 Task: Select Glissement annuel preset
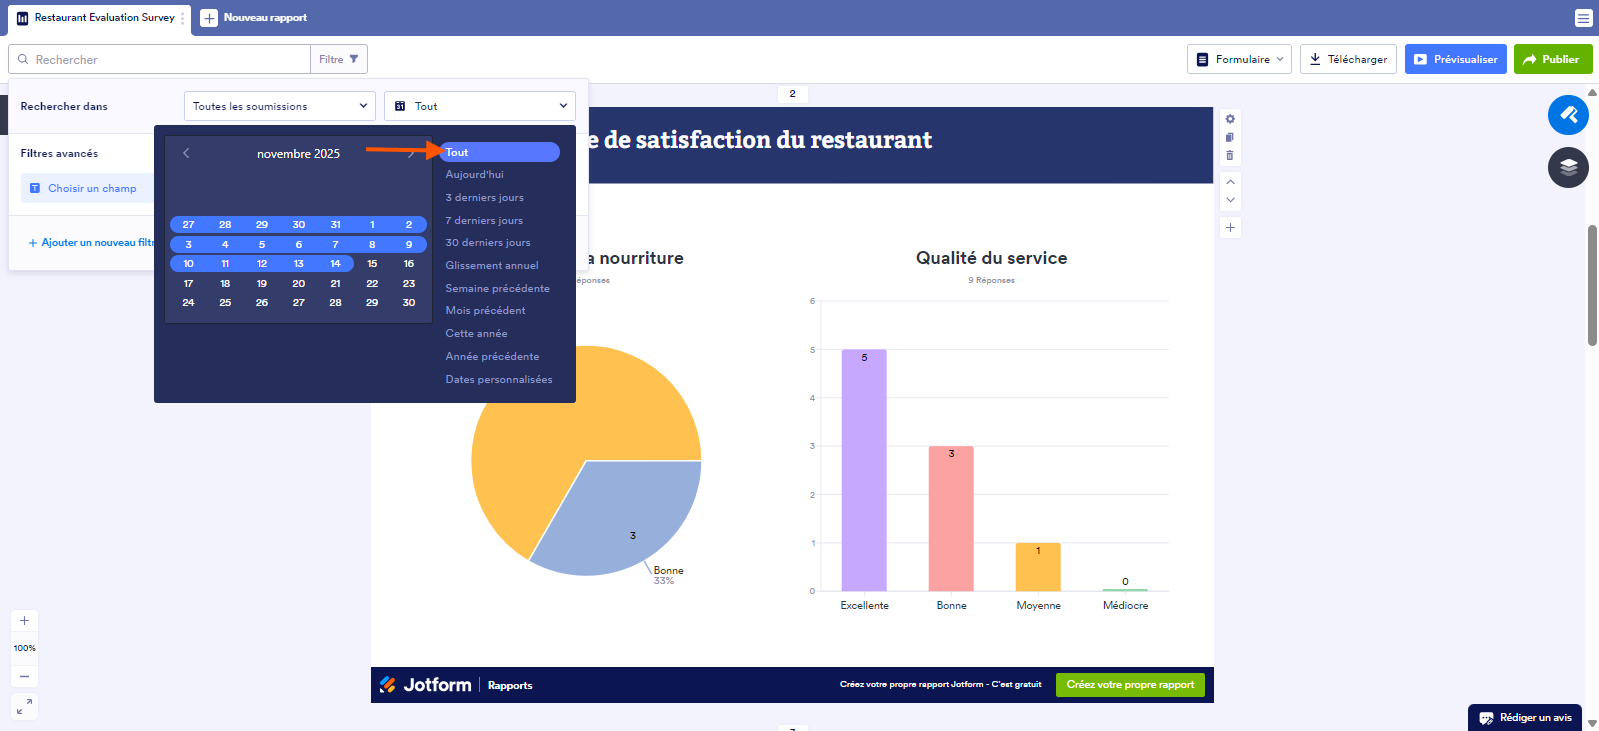(492, 265)
